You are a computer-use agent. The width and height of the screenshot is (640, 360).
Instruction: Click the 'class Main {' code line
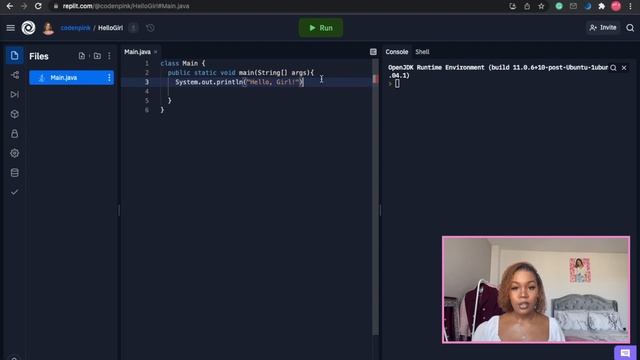click(183, 63)
